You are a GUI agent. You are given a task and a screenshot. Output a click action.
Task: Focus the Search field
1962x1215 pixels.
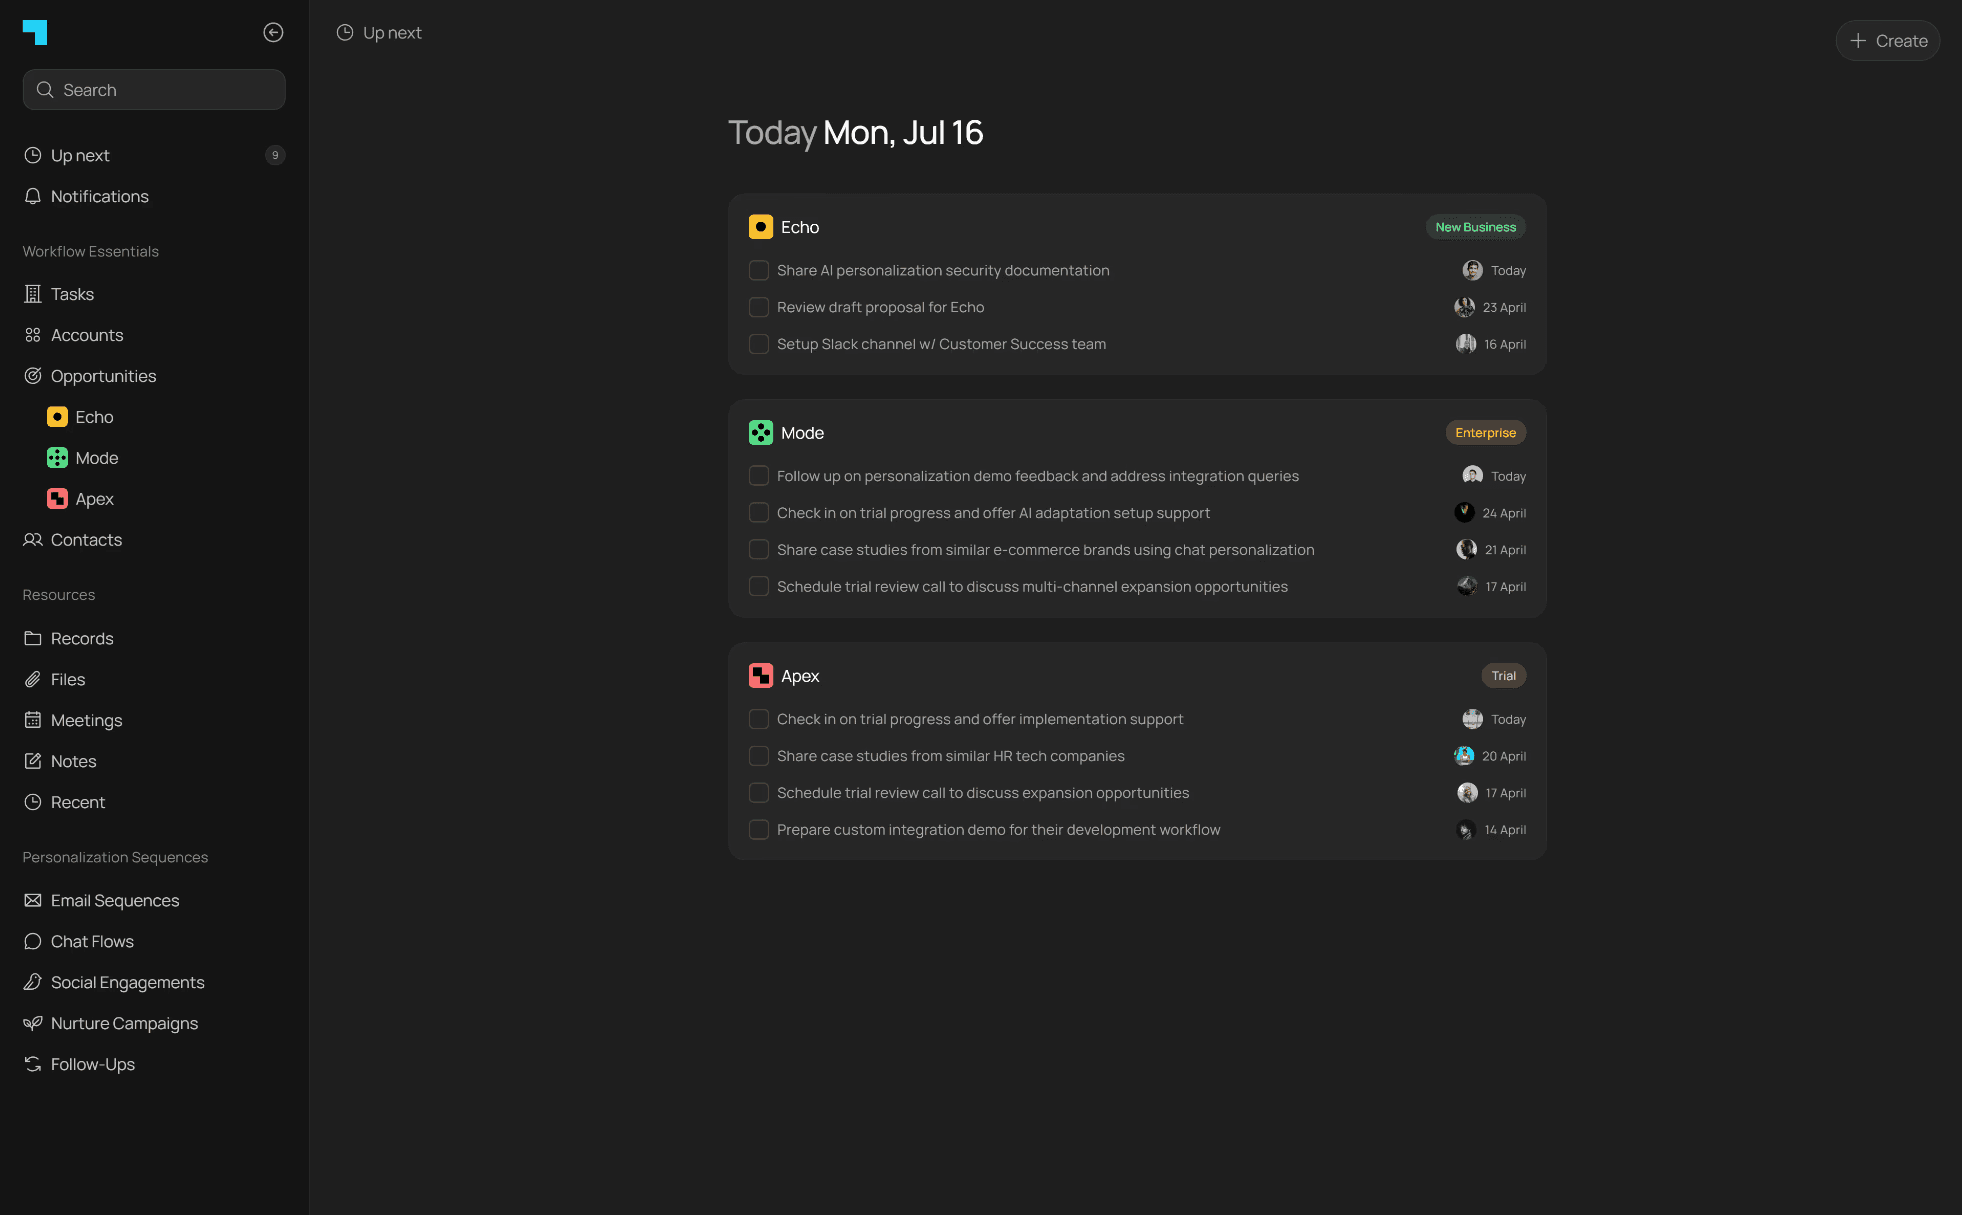(154, 90)
